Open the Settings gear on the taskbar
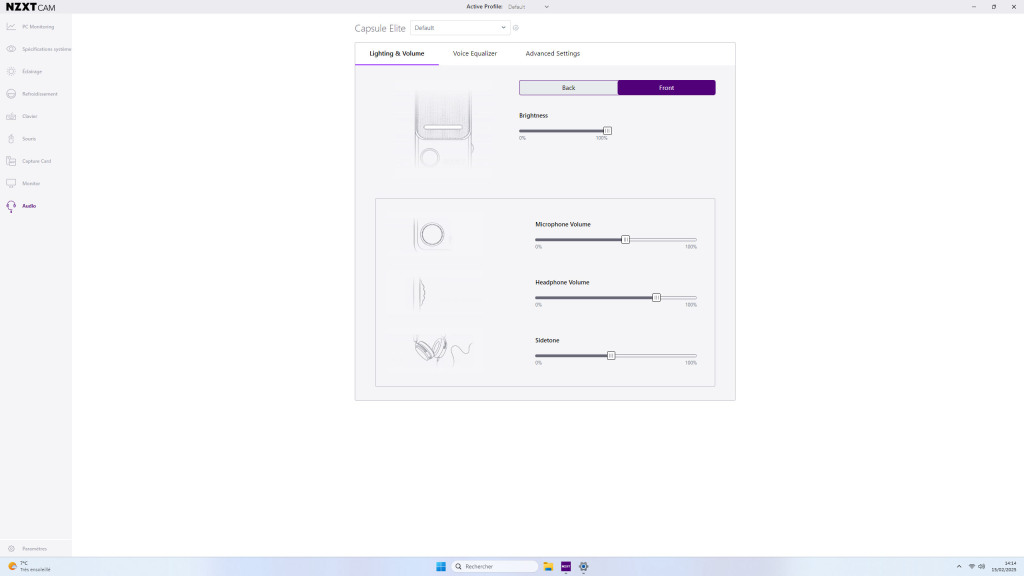The image size is (1024, 576). coord(584,566)
